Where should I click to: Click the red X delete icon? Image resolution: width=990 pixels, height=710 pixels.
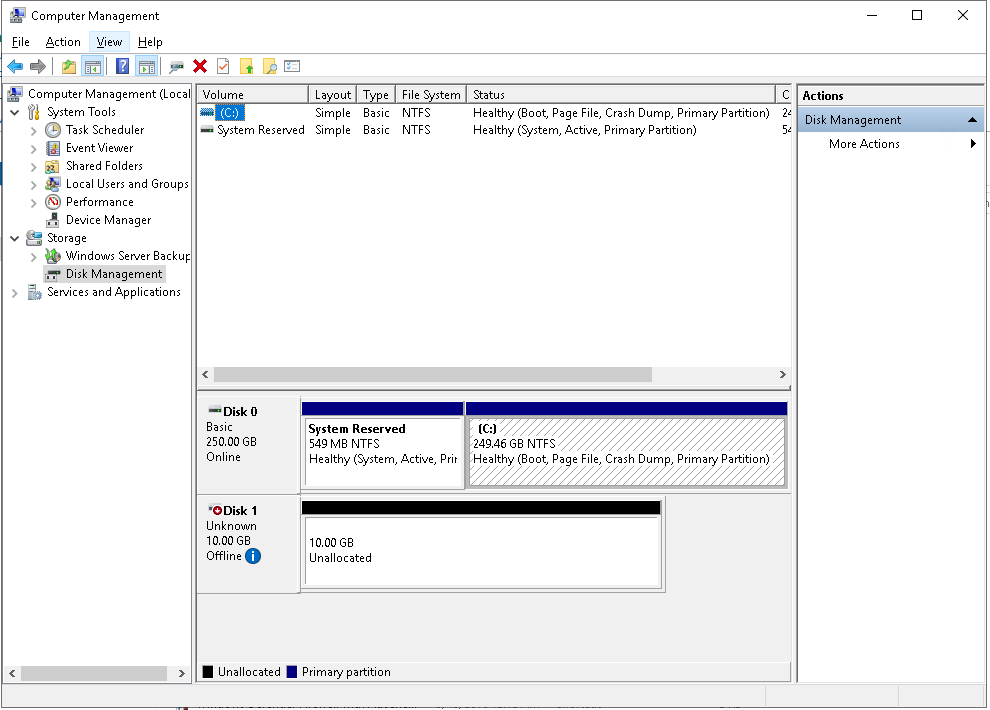[200, 67]
